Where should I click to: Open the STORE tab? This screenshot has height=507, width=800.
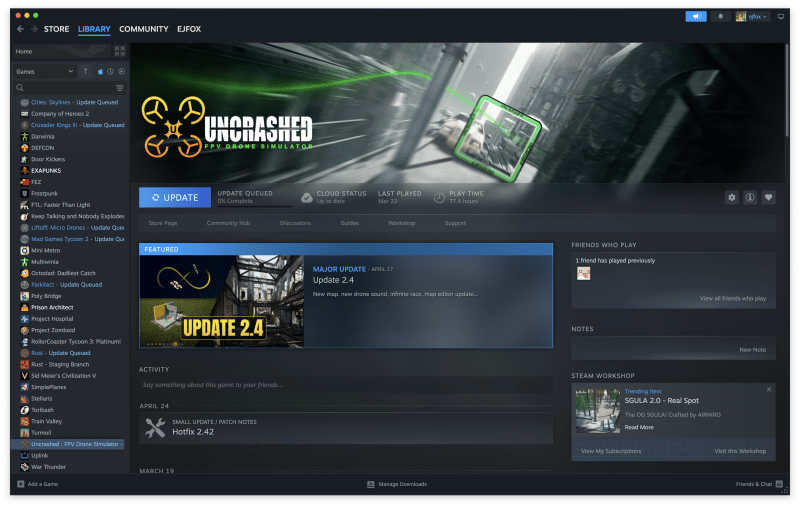[x=57, y=29]
